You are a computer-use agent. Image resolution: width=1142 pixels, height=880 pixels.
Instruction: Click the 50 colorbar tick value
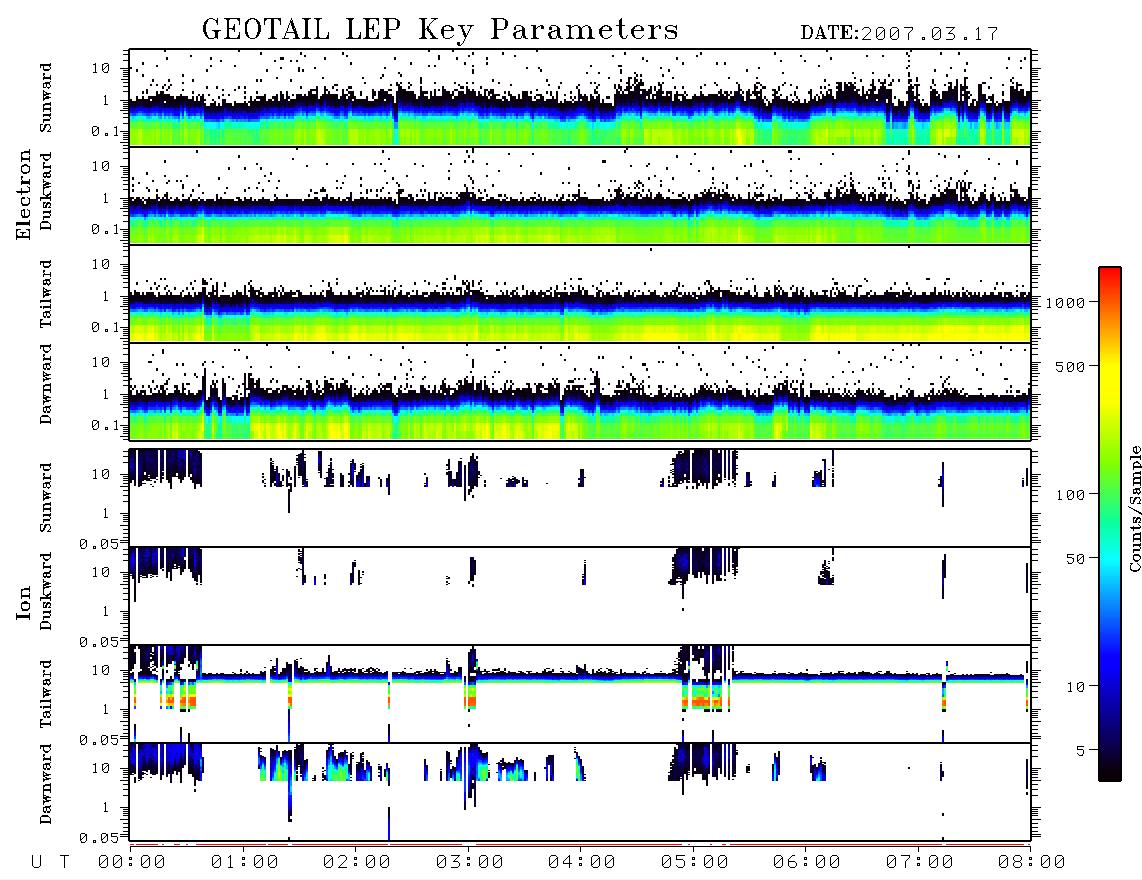point(1075,559)
